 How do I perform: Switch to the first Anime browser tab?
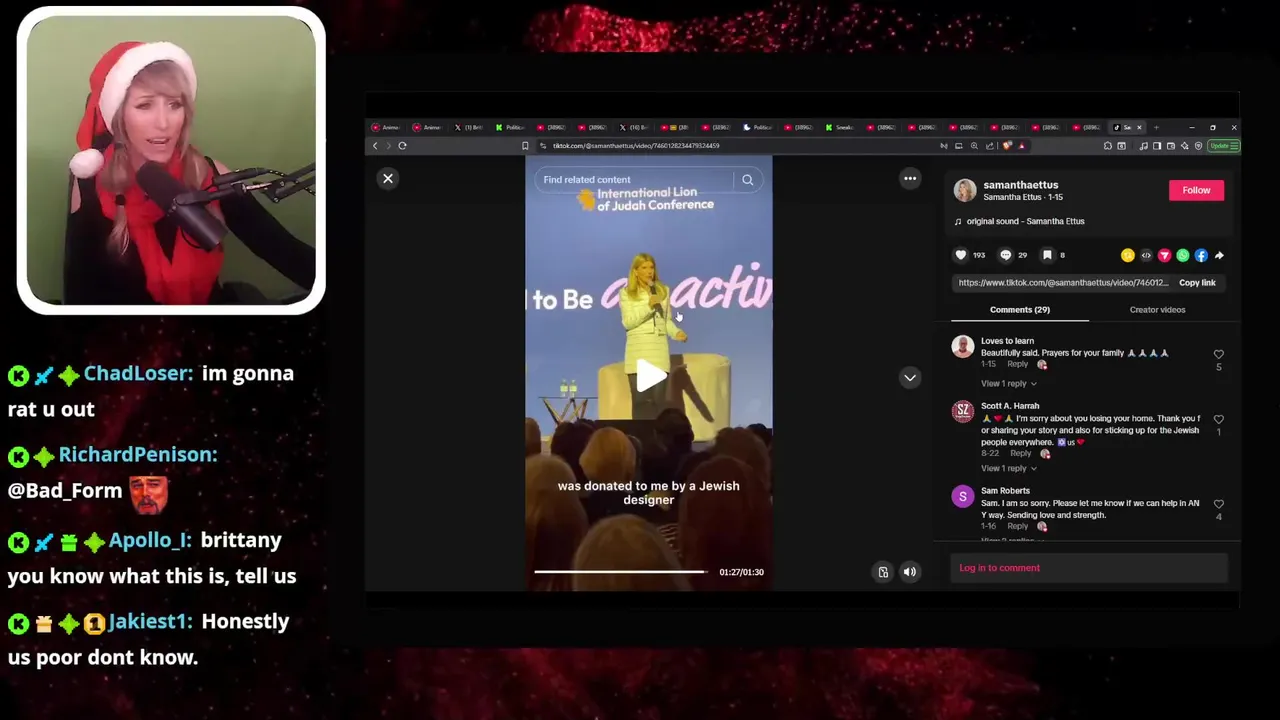click(386, 127)
